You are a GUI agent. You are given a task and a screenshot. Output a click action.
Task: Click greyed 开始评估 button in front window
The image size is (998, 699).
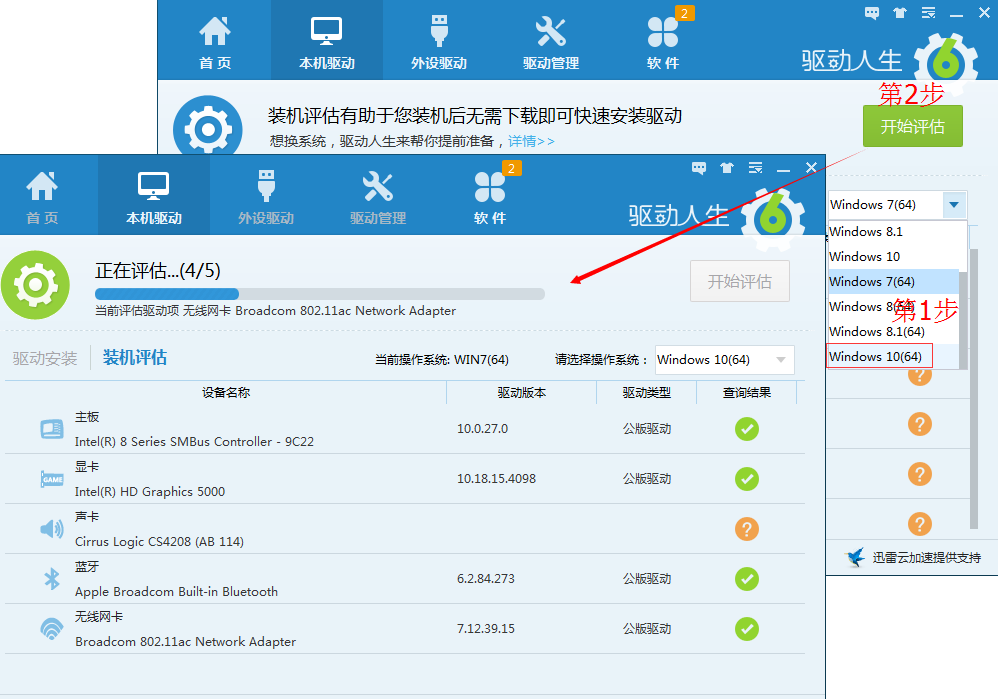(x=740, y=281)
